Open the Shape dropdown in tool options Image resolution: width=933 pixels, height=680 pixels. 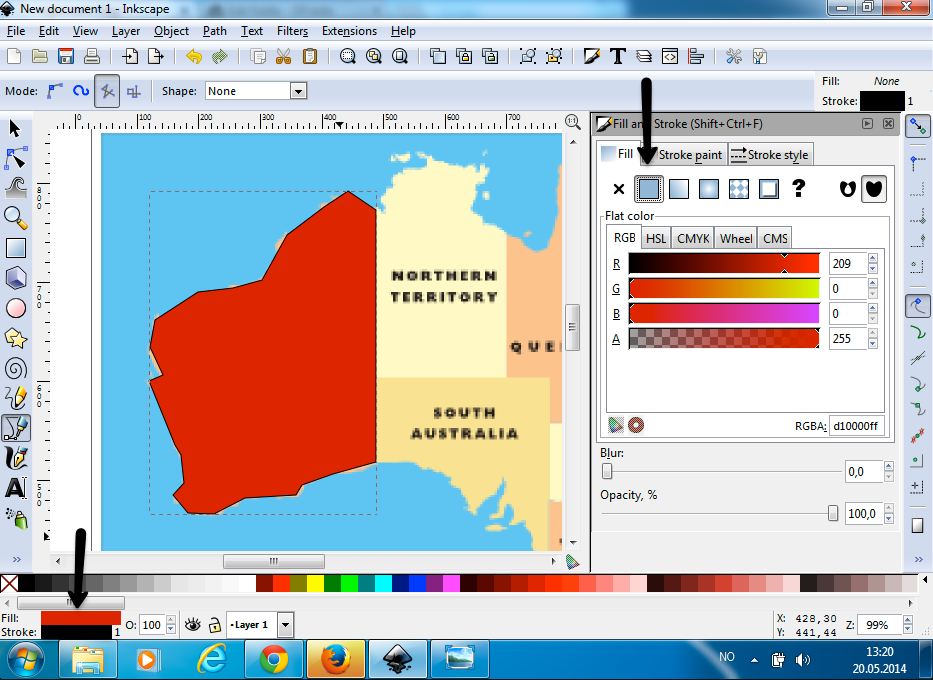pos(297,90)
